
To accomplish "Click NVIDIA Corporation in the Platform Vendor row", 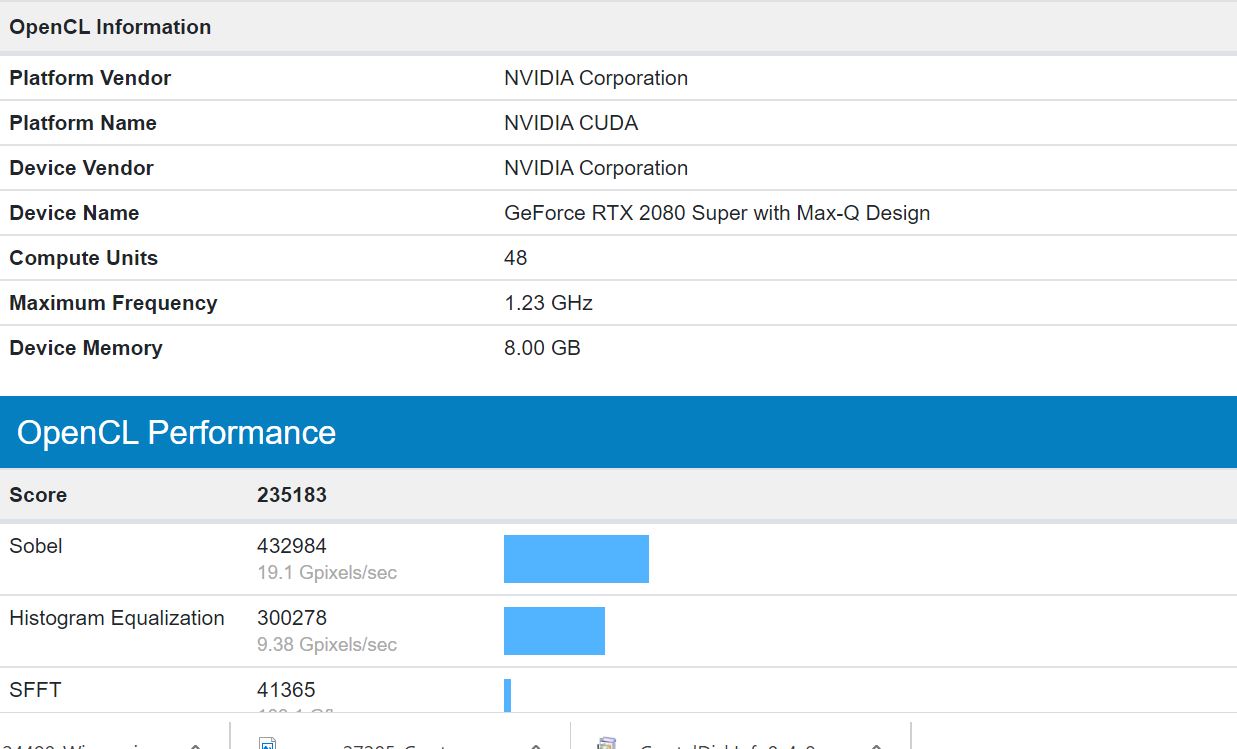I will pos(596,78).
